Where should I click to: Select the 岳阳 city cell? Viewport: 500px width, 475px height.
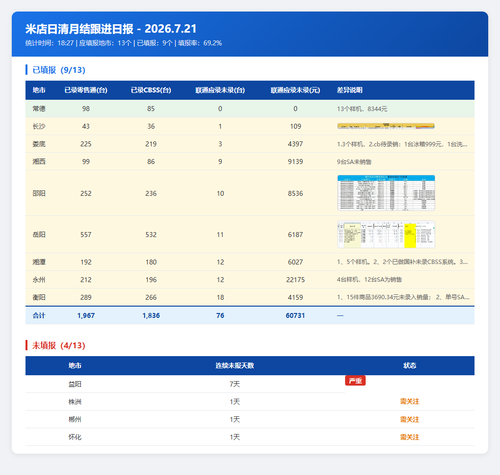[x=39, y=235]
